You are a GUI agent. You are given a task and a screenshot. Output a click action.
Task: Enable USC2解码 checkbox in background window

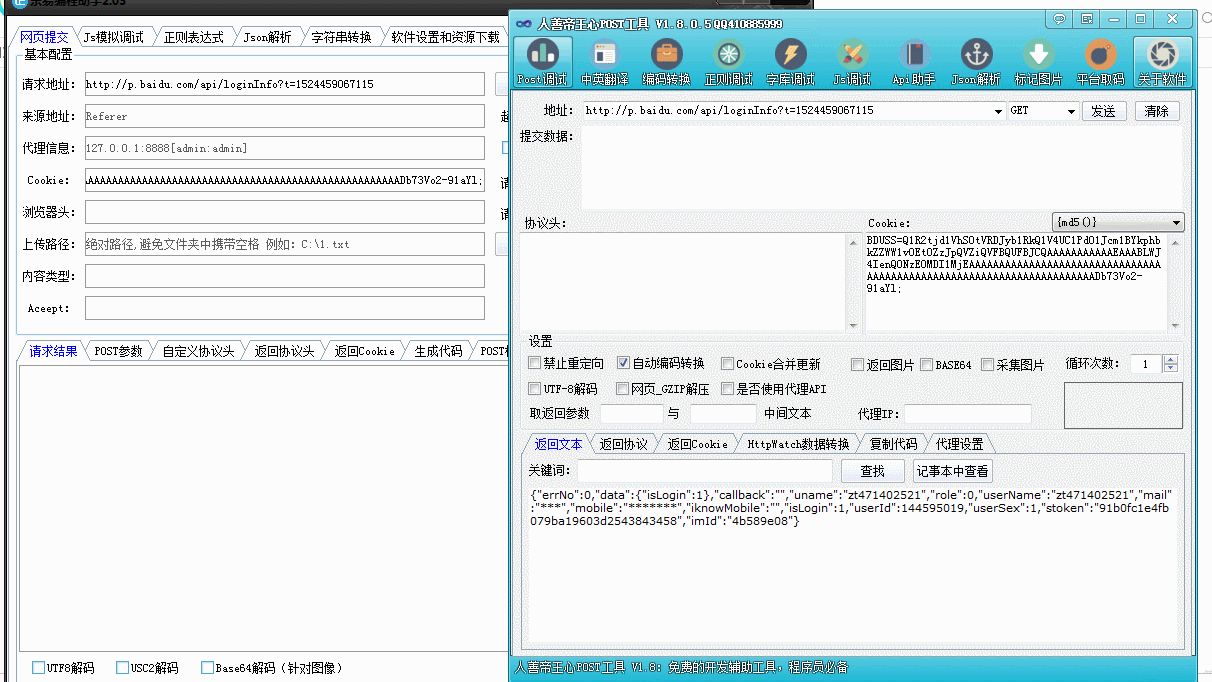(122, 668)
